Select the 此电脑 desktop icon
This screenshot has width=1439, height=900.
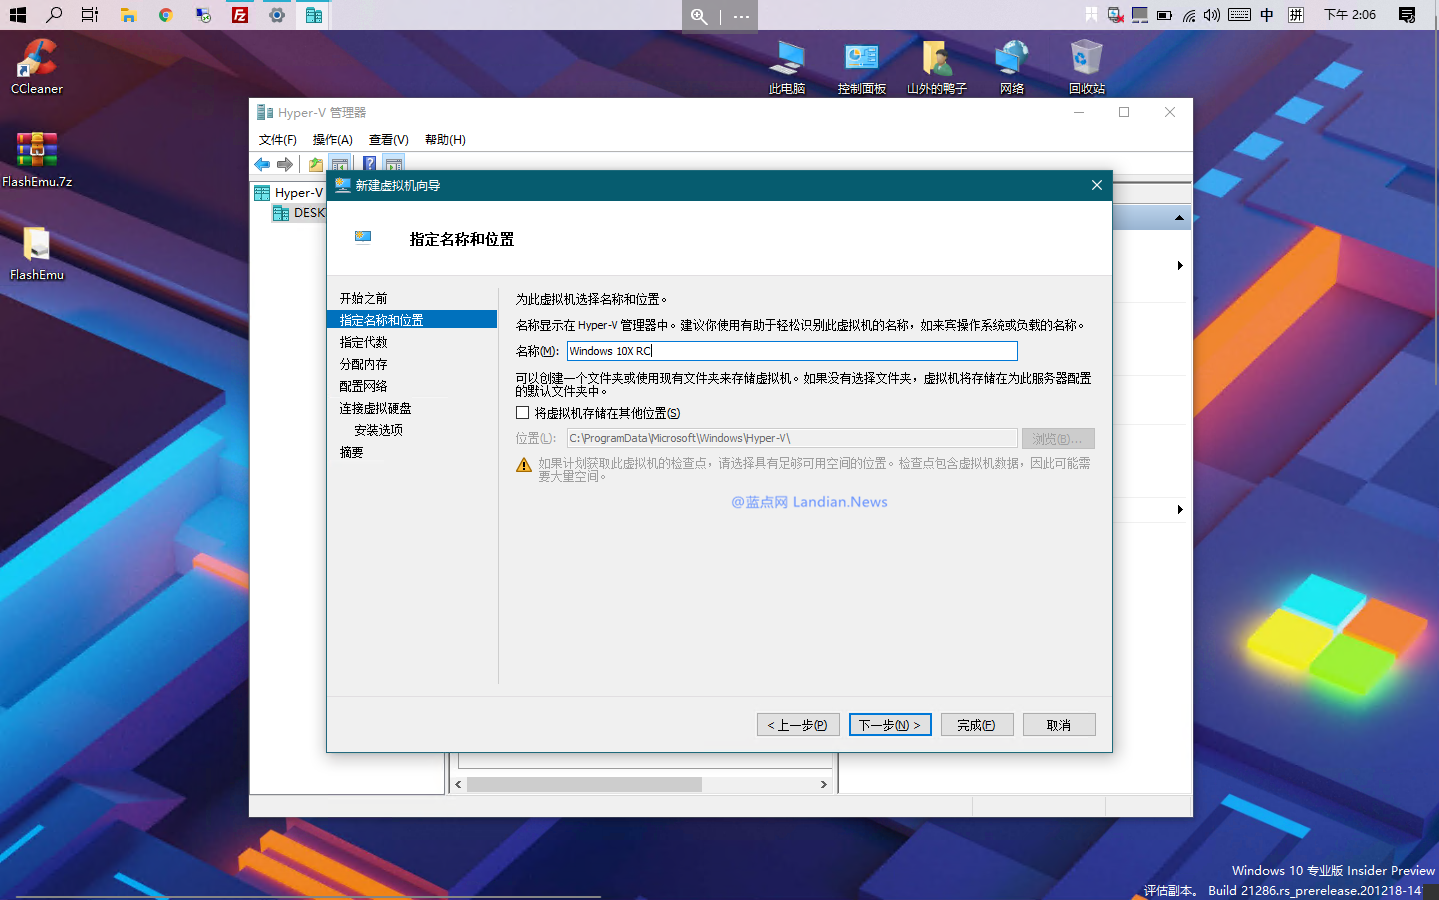click(787, 67)
